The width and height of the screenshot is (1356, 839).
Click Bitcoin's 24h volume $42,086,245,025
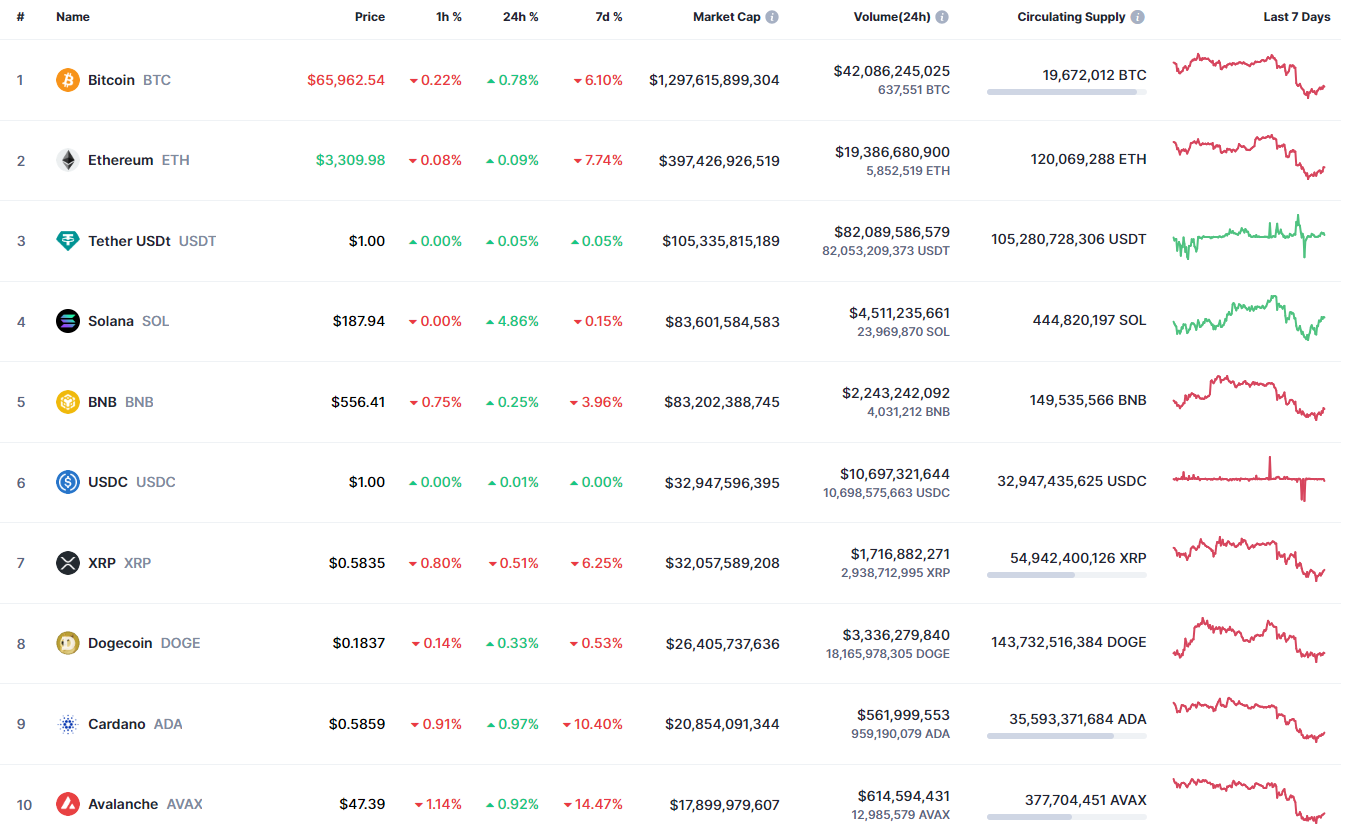[x=892, y=71]
